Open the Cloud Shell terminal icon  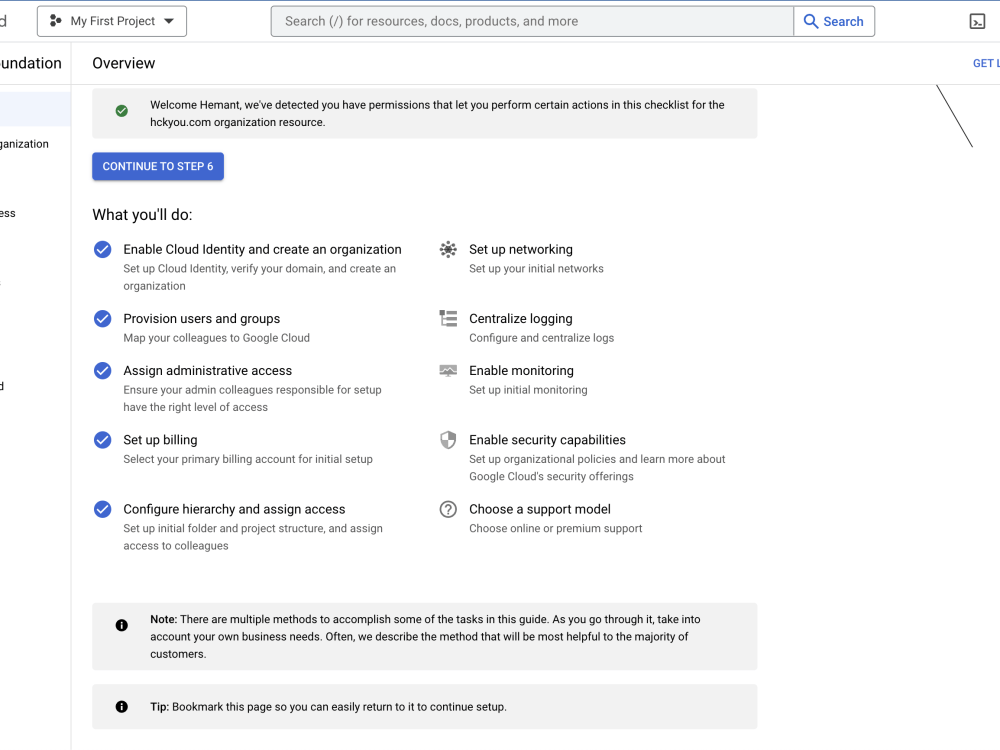(977, 20)
